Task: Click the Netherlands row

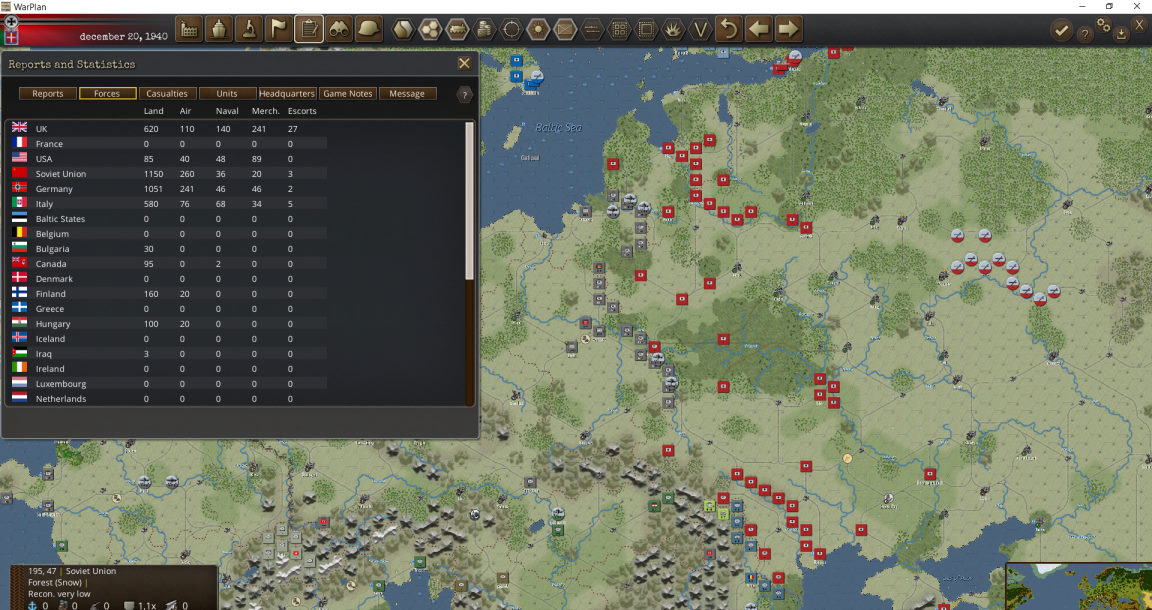Action: (x=169, y=399)
